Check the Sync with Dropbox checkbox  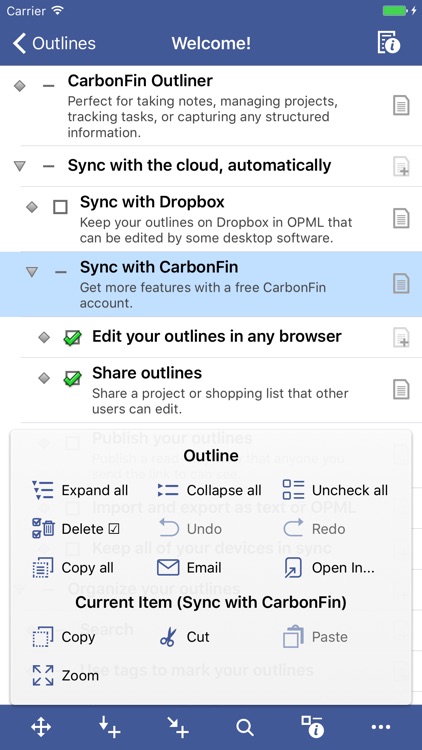click(60, 207)
